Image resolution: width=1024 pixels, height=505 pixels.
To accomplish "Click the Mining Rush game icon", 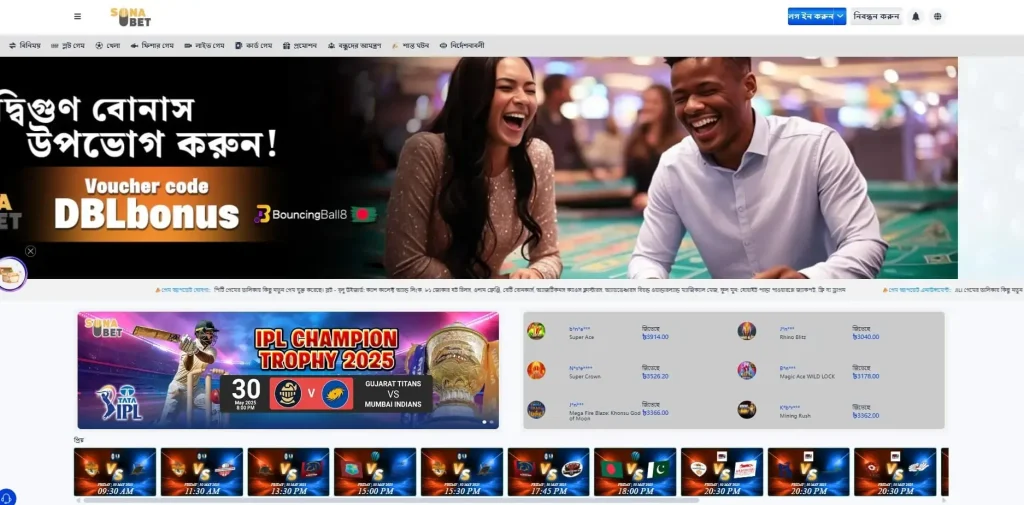I will click(746, 410).
